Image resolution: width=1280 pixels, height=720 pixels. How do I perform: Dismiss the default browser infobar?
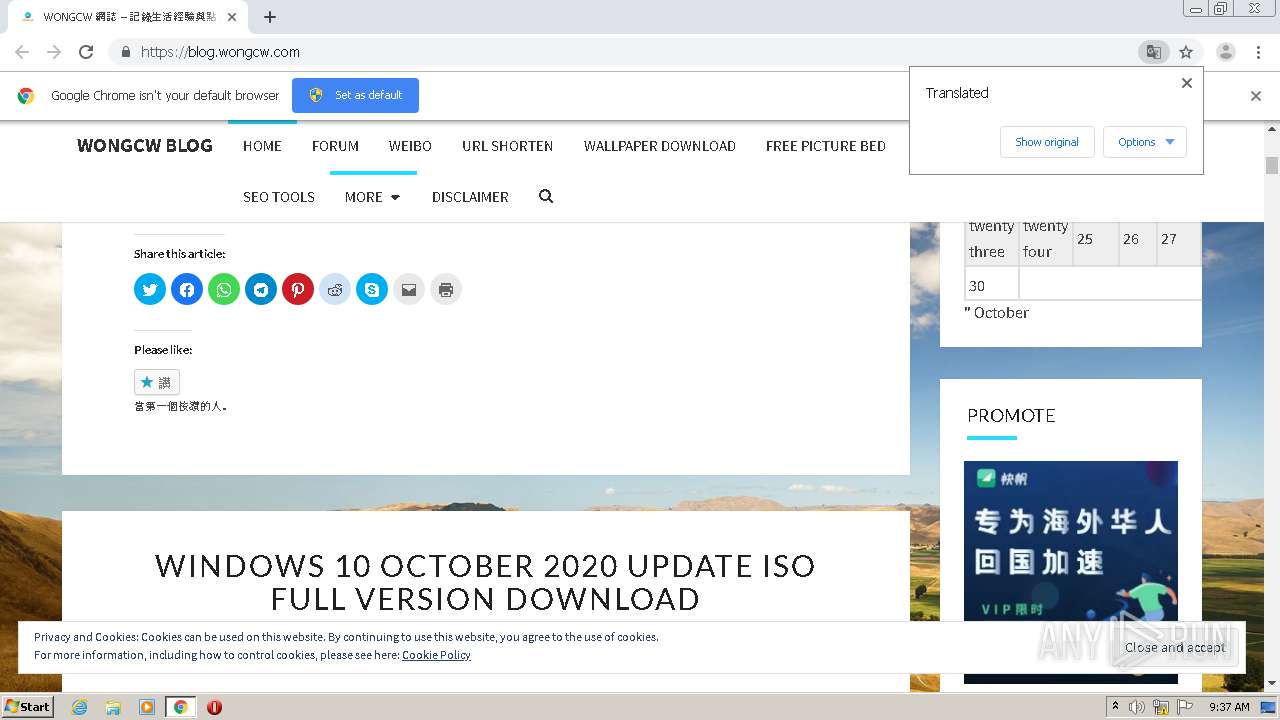(x=1256, y=96)
